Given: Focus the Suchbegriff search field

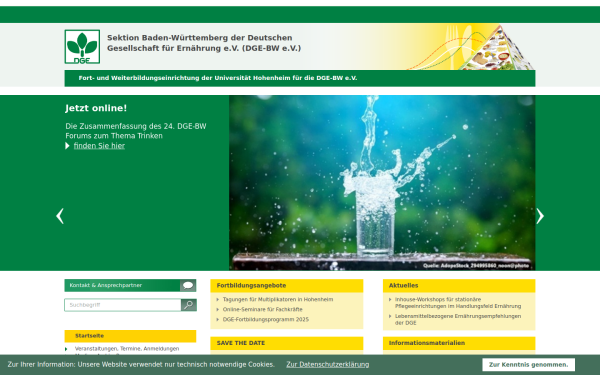Looking at the screenshot, I should 123,305.
